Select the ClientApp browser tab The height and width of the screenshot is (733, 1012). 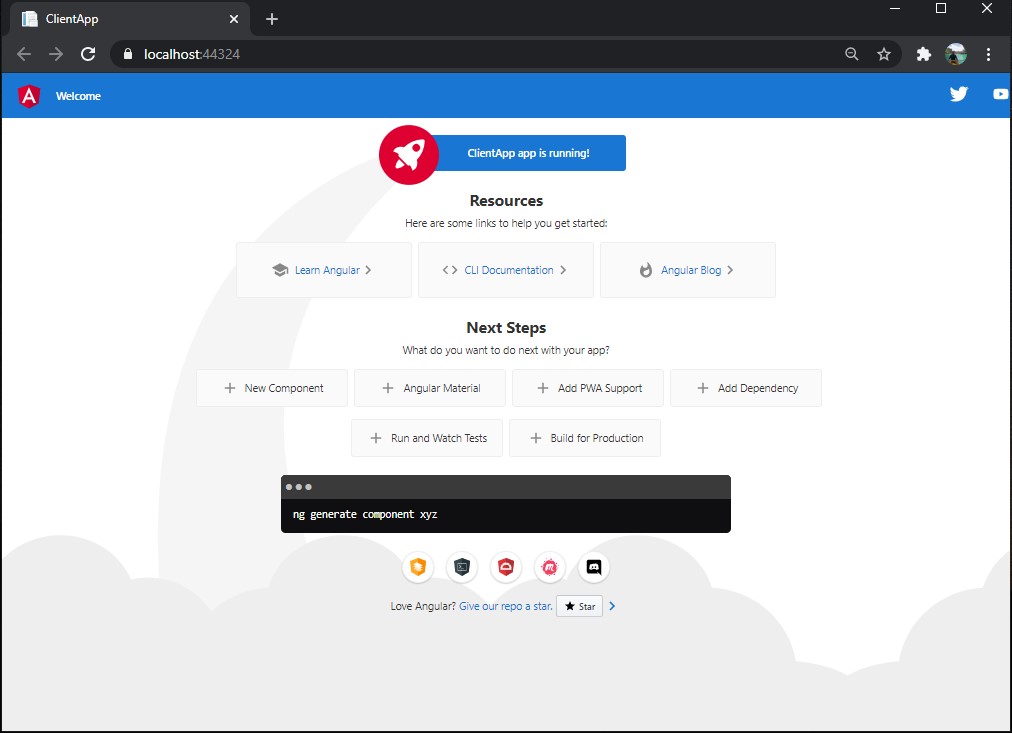pos(130,19)
